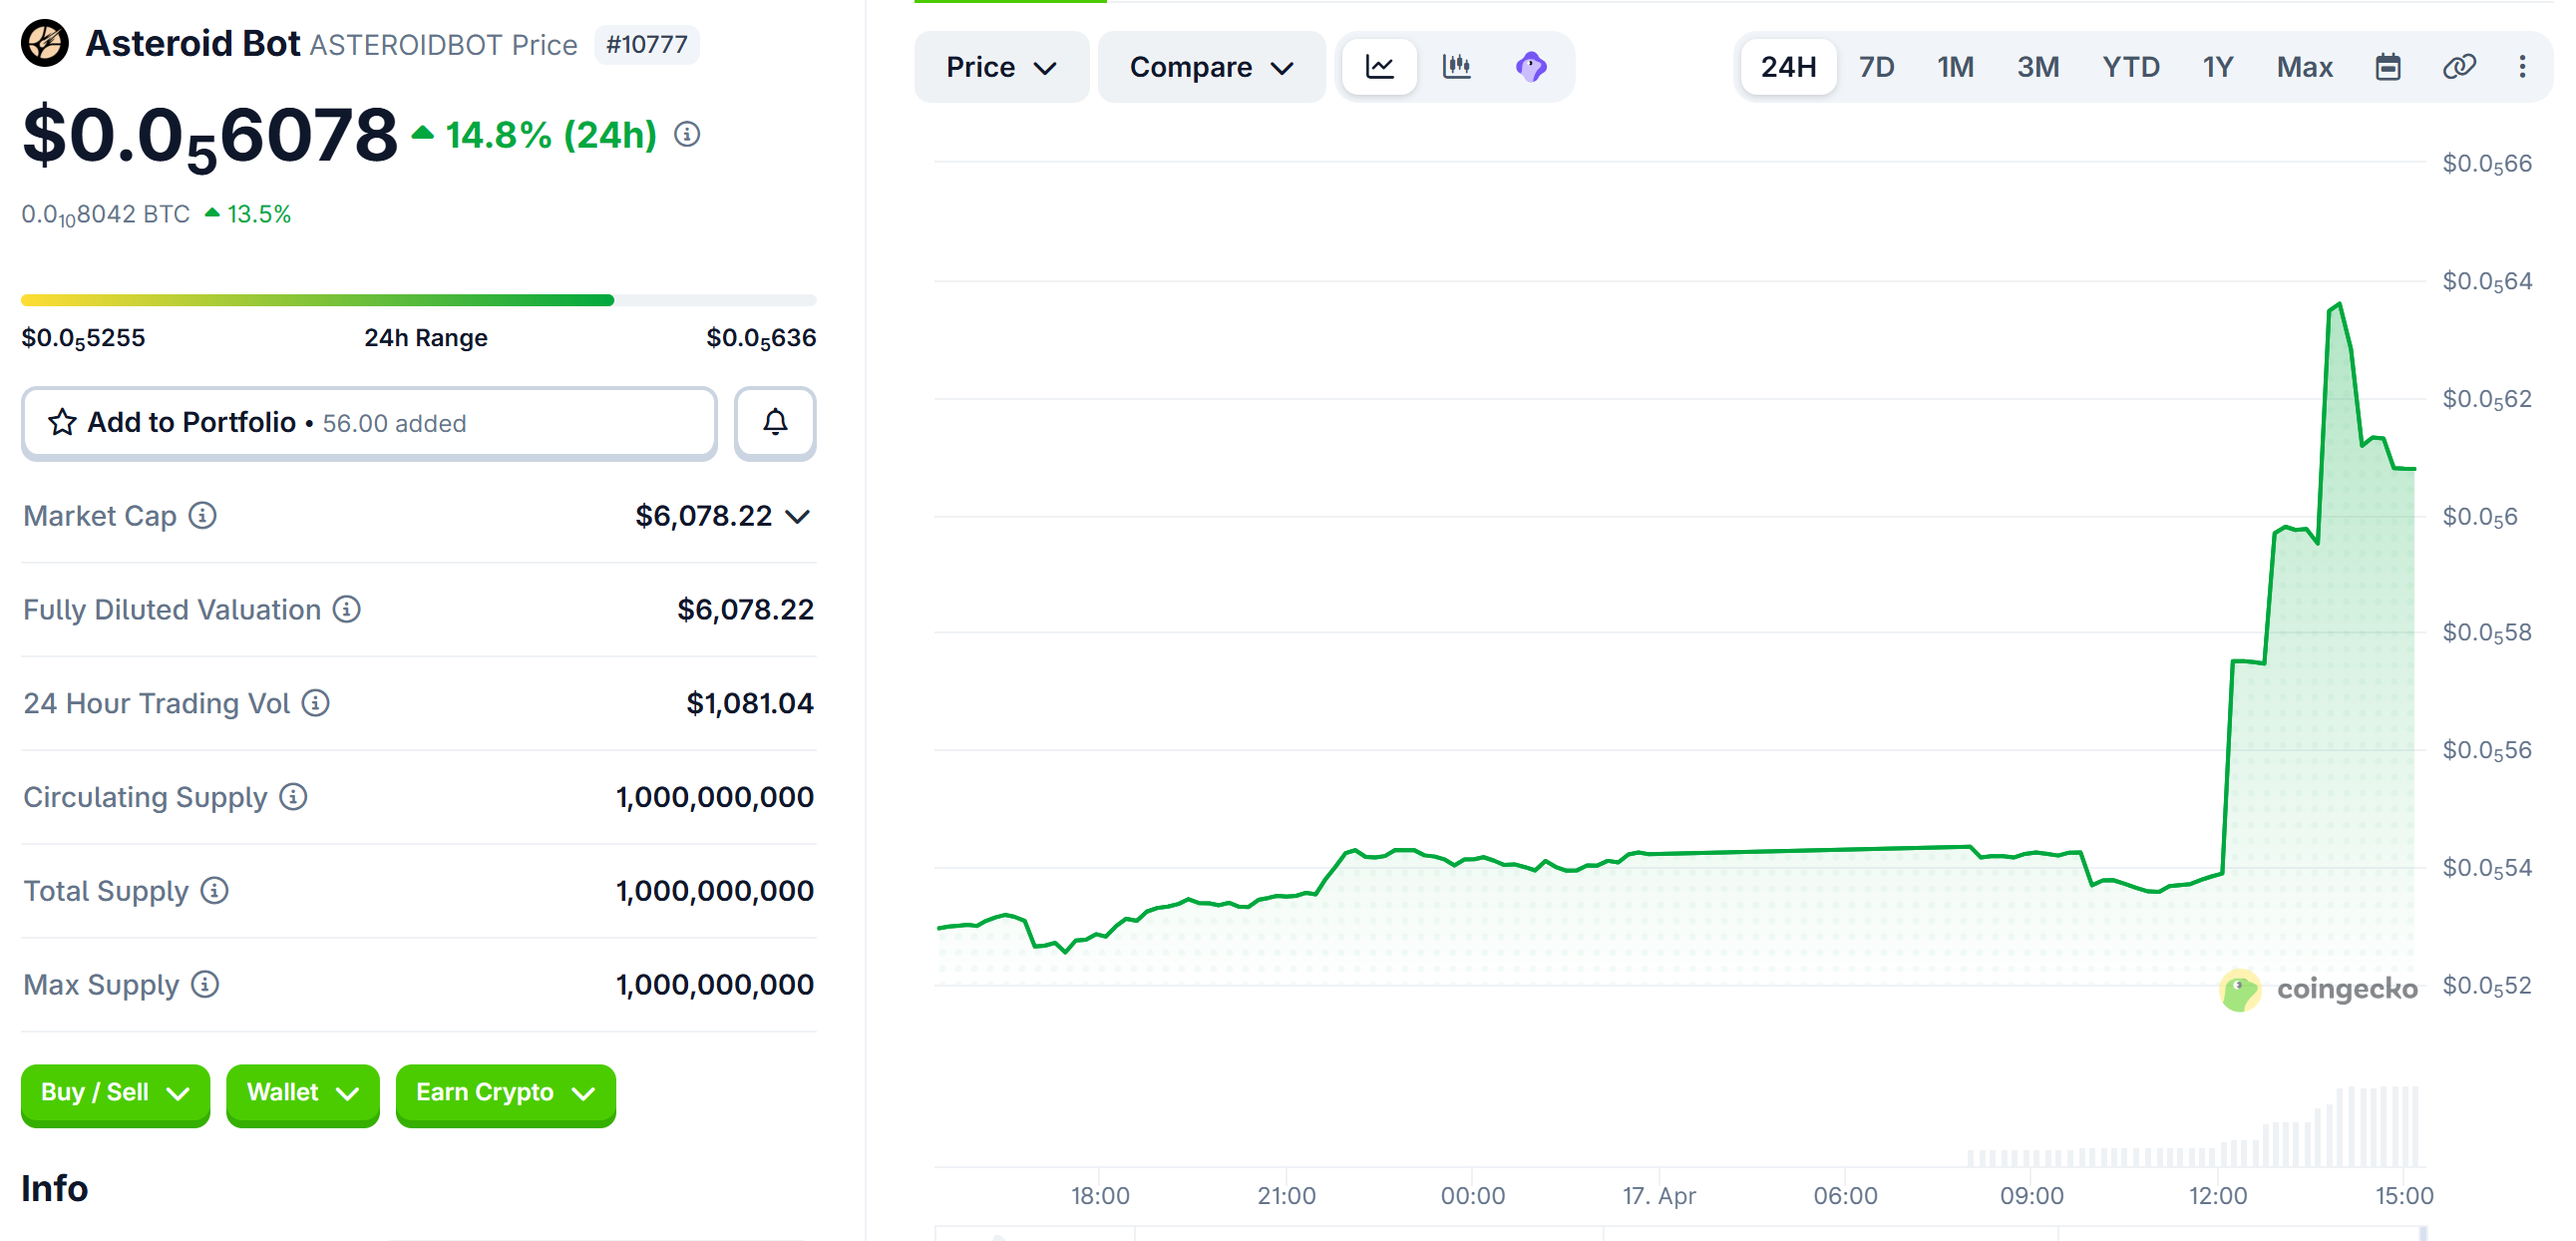Click the price alert bell icon
This screenshot has width=2576, height=1241.
tap(775, 423)
